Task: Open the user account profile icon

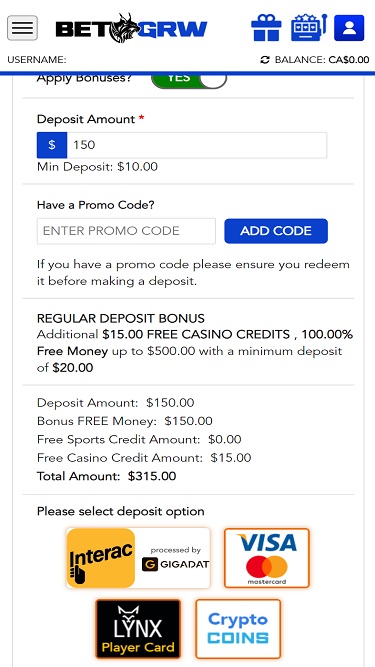Action: point(349,28)
